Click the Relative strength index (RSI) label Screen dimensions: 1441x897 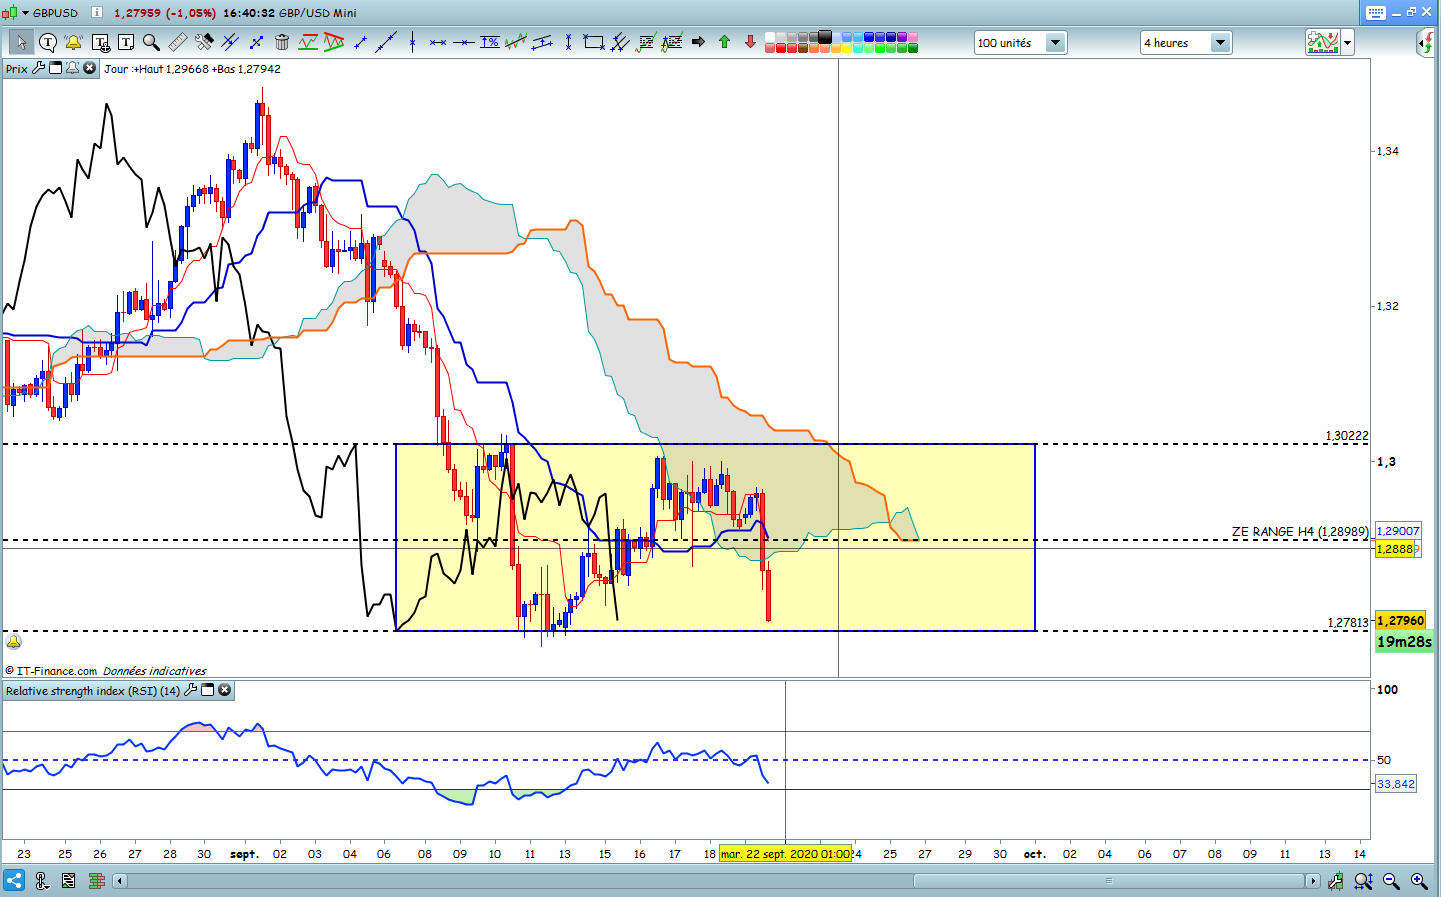click(x=93, y=691)
